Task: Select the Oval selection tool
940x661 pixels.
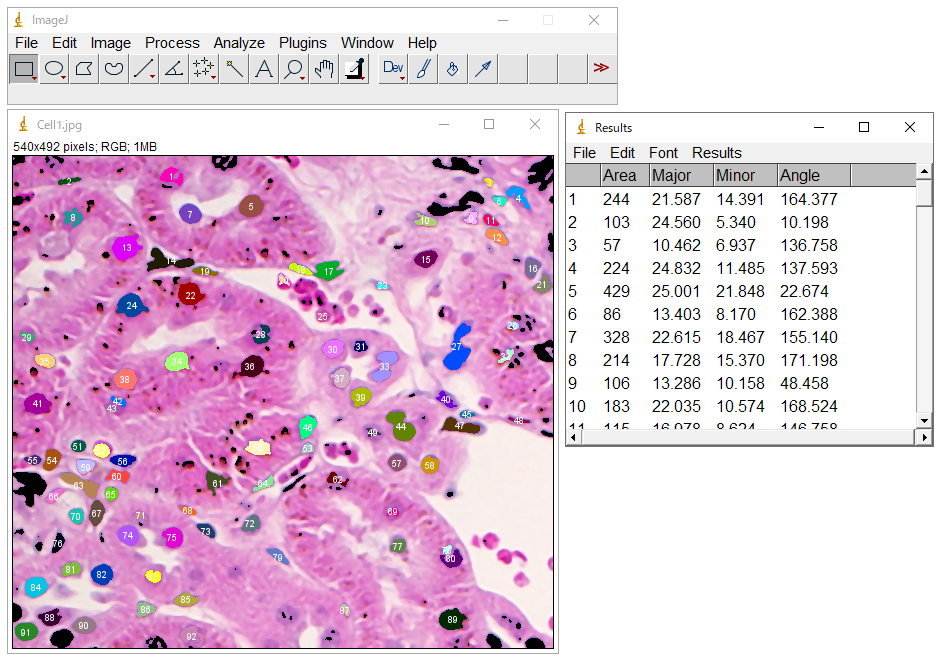Action: click(54, 69)
